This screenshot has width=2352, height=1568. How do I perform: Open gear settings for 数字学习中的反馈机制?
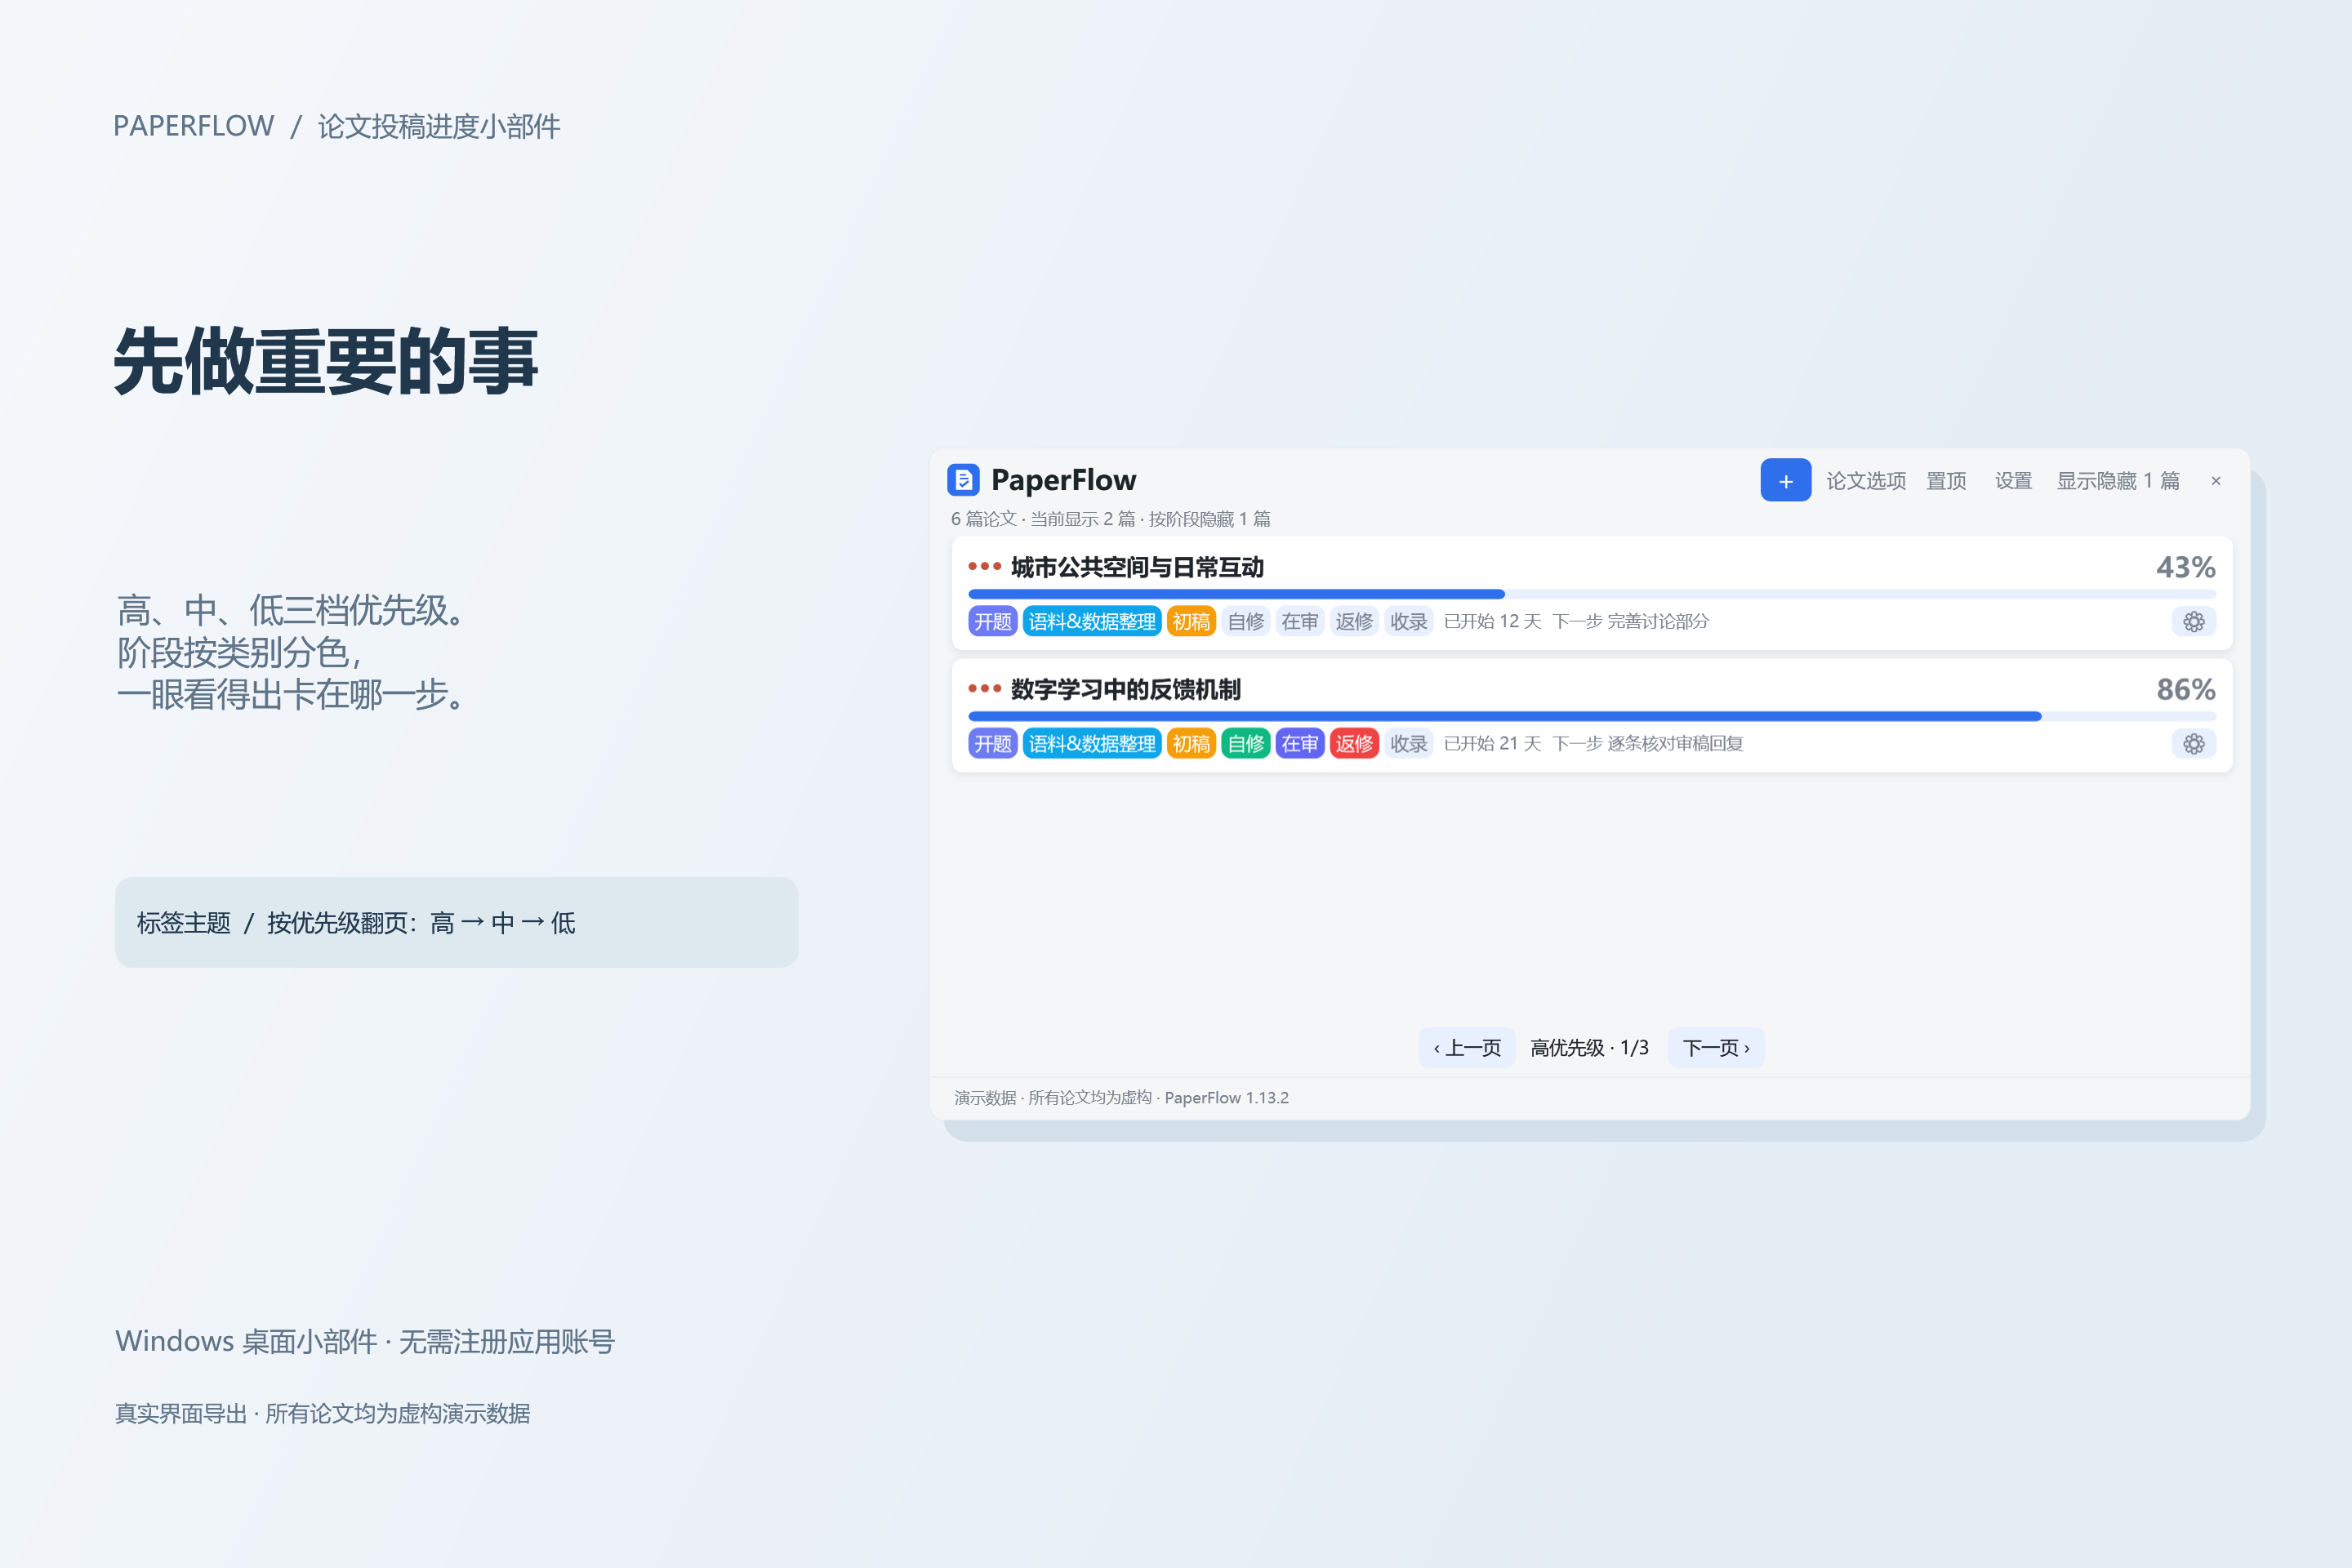[2193, 744]
